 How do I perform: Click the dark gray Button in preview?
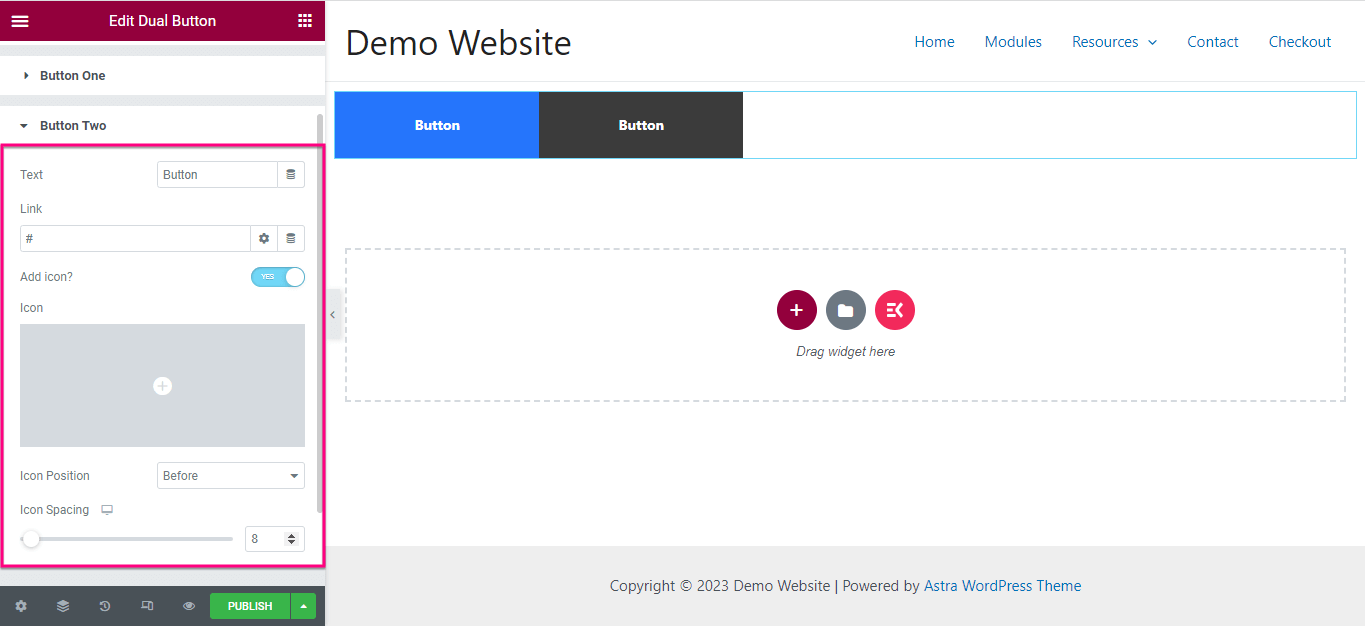641,125
